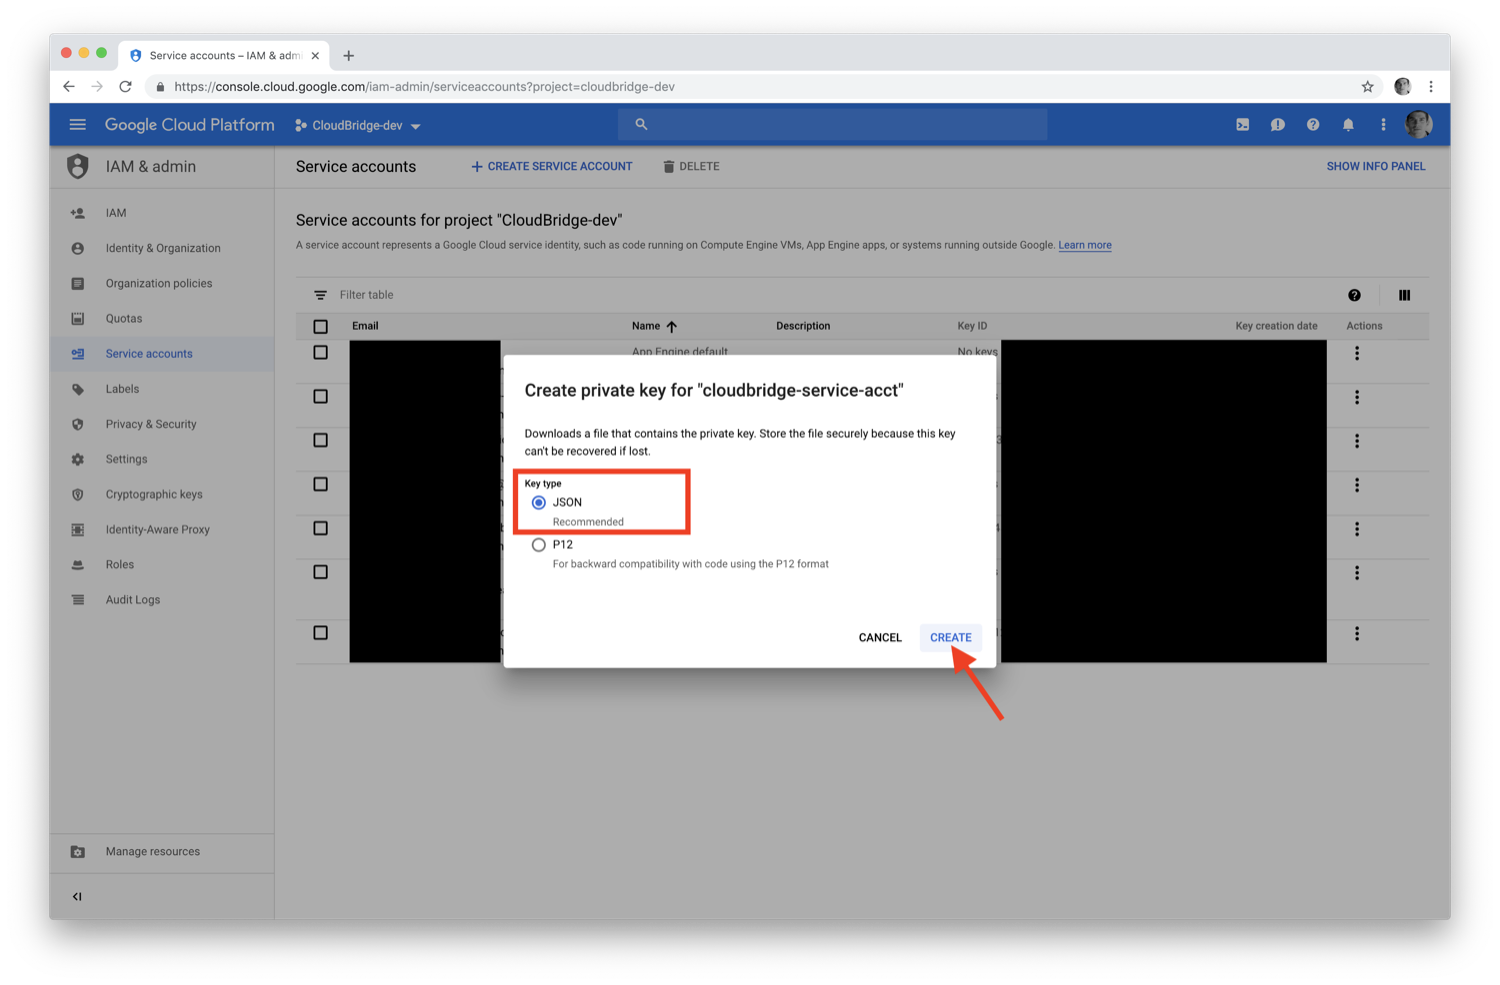Click Google Cloud Platform logo text
1500x985 pixels.
coord(189,125)
